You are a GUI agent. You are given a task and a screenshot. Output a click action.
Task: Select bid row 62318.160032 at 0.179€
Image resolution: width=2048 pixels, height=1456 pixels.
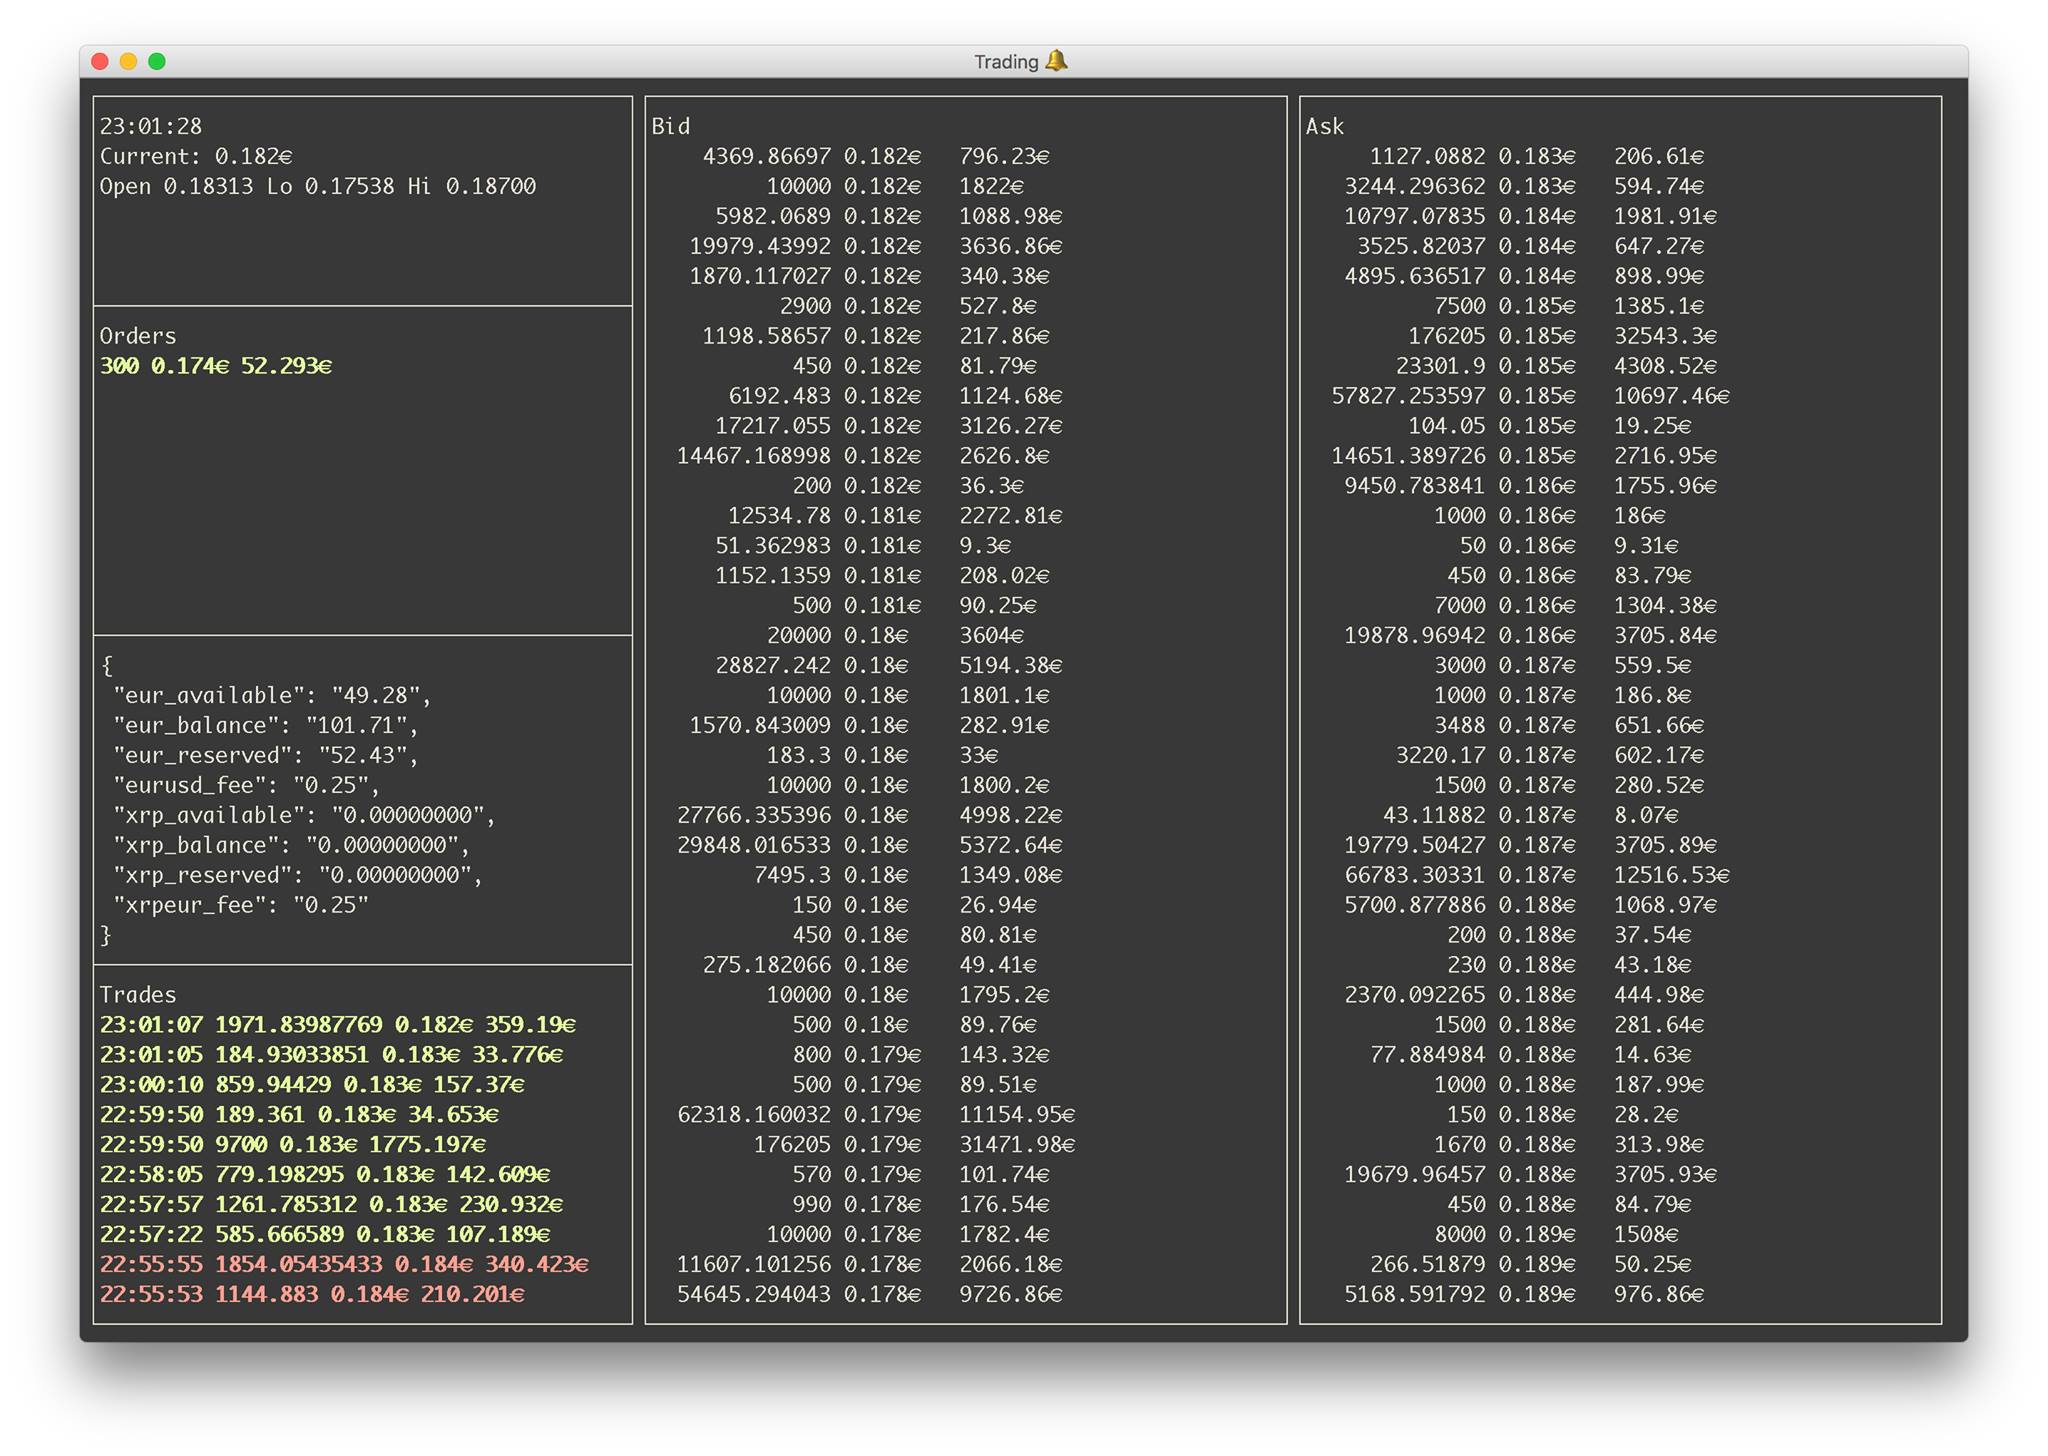point(876,1115)
